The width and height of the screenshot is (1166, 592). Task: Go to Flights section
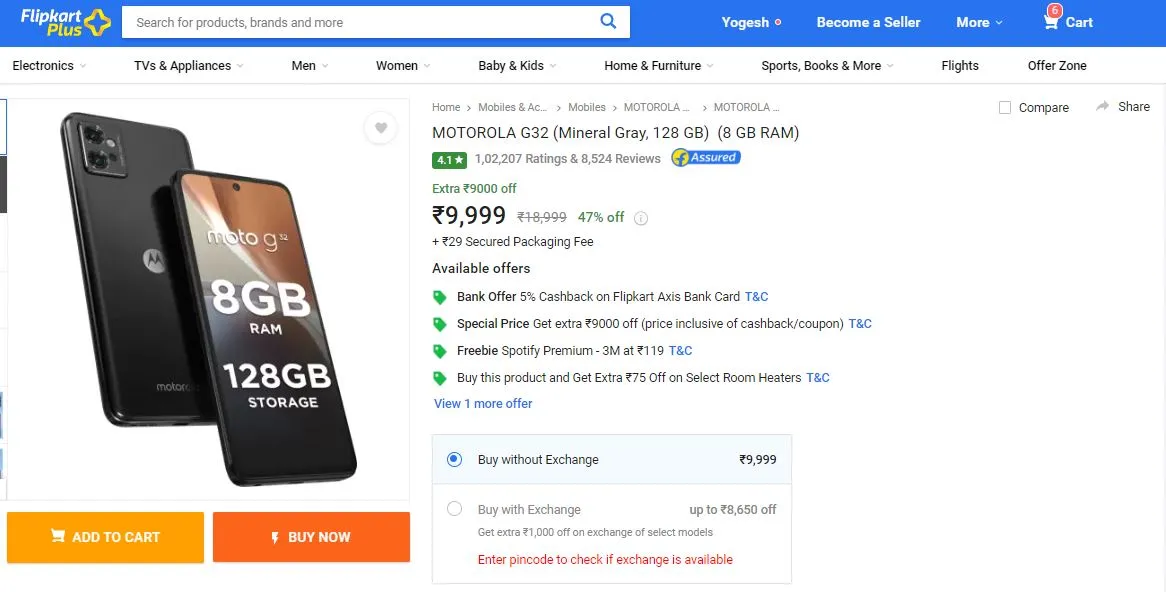pos(960,65)
